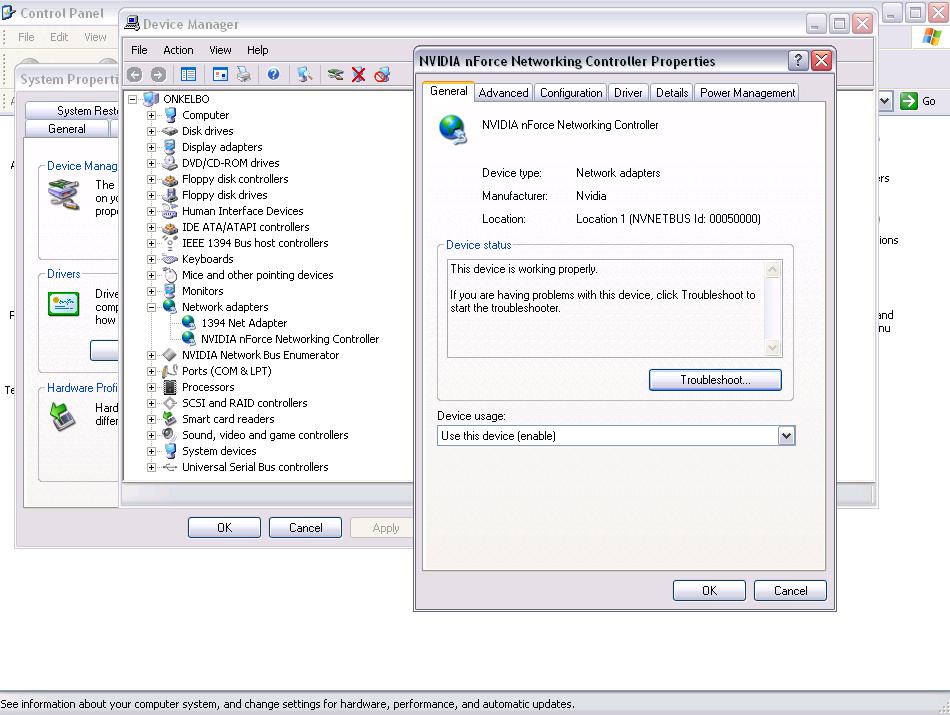Open Device Manager's Help menu
Screen dimensions: 950x715
tap(257, 50)
